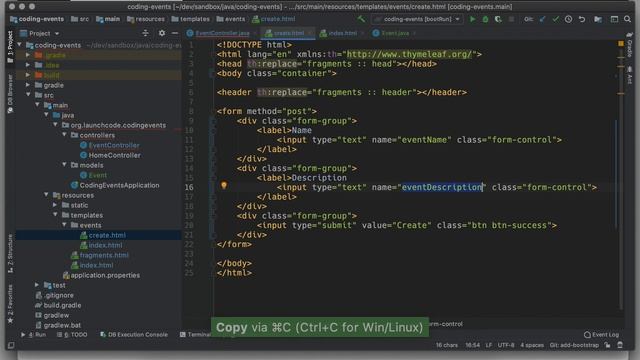Open Project Structure folder icon in toolbar

point(598,19)
